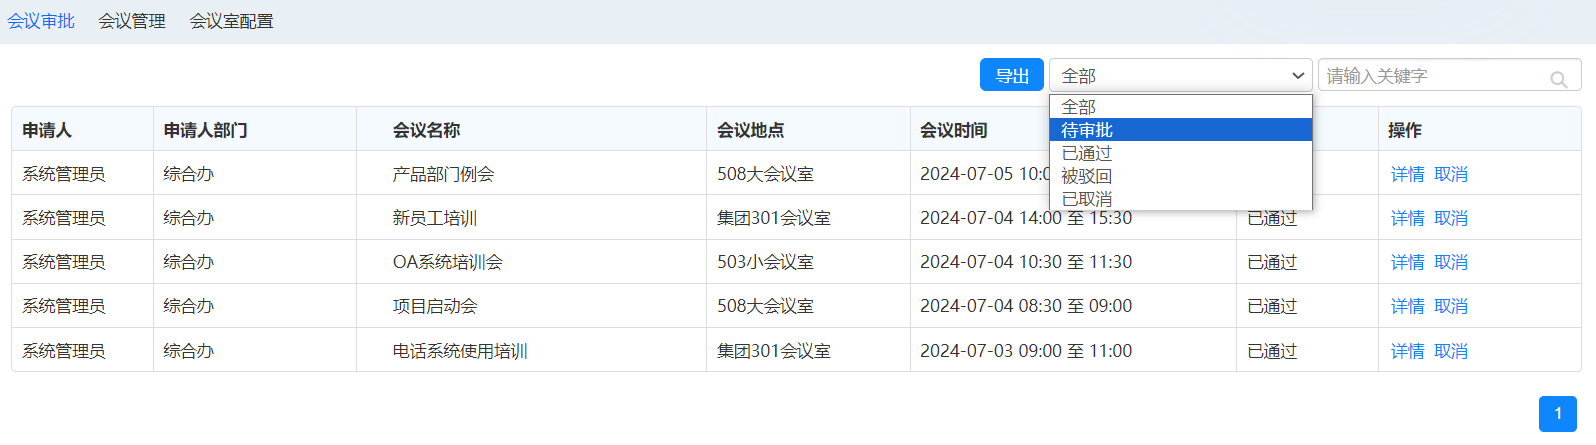Image resolution: width=1596 pixels, height=445 pixels.
Task: Switch to the 会议审批 tab
Action: point(41,21)
